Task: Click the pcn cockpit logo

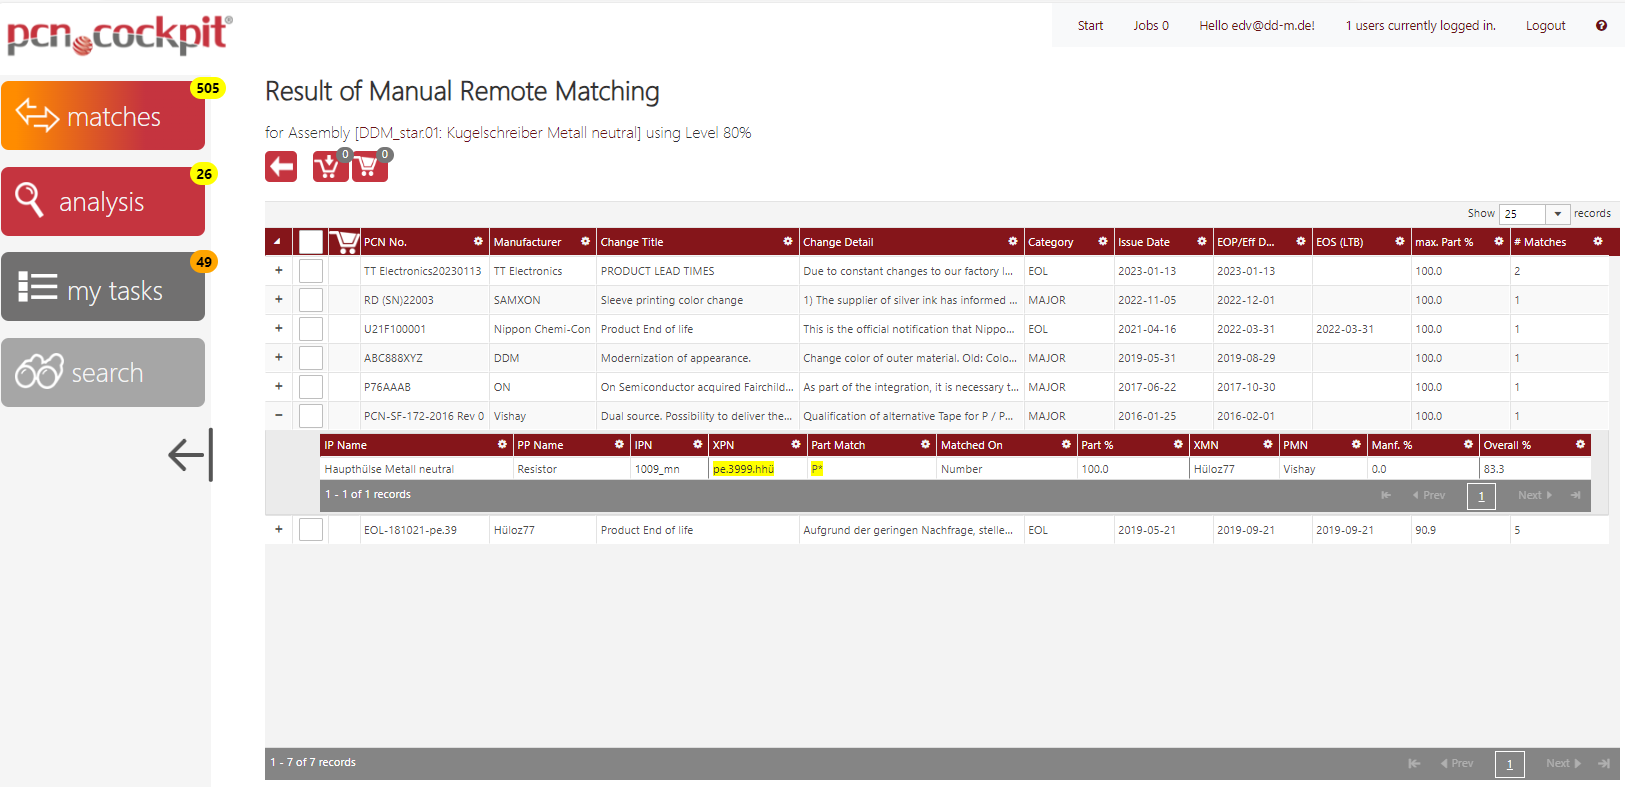Action: 119,36
